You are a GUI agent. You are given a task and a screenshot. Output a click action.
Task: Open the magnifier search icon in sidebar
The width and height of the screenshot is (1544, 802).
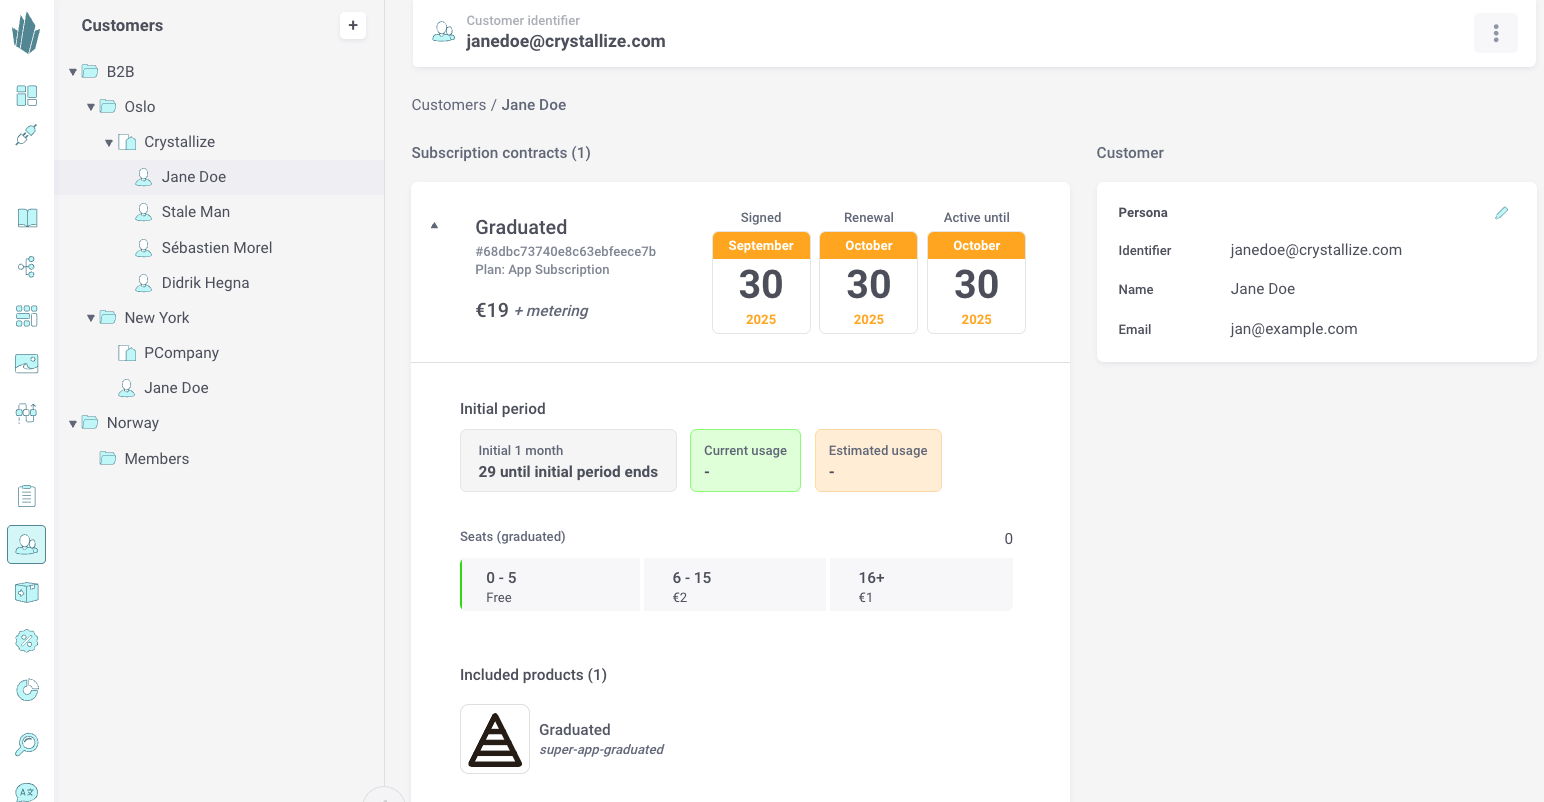(27, 744)
